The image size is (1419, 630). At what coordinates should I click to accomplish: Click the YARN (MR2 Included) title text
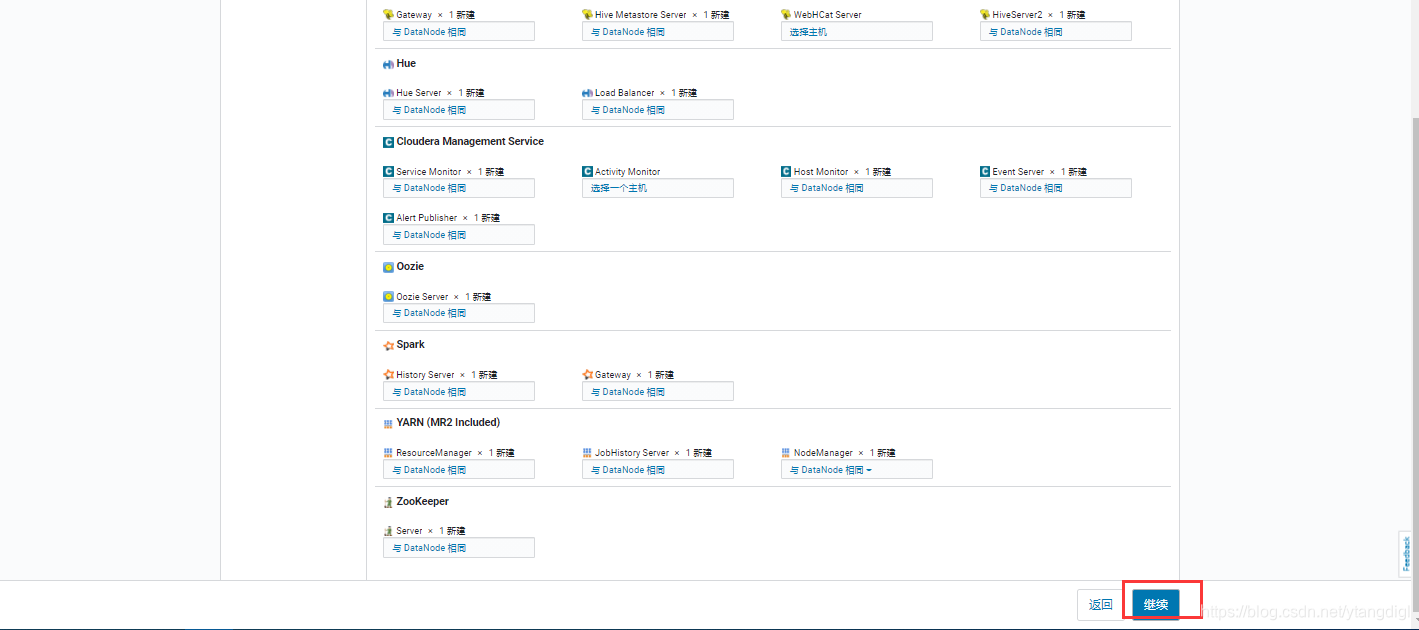(448, 423)
